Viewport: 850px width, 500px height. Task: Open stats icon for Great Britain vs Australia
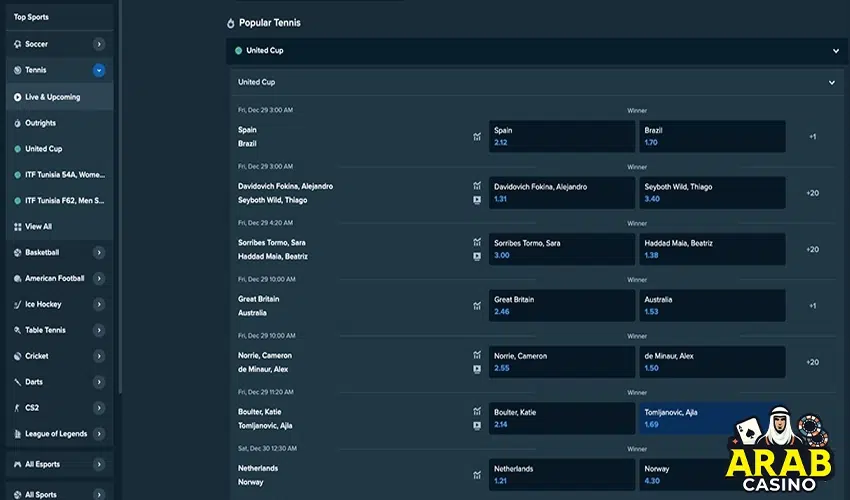tap(477, 306)
